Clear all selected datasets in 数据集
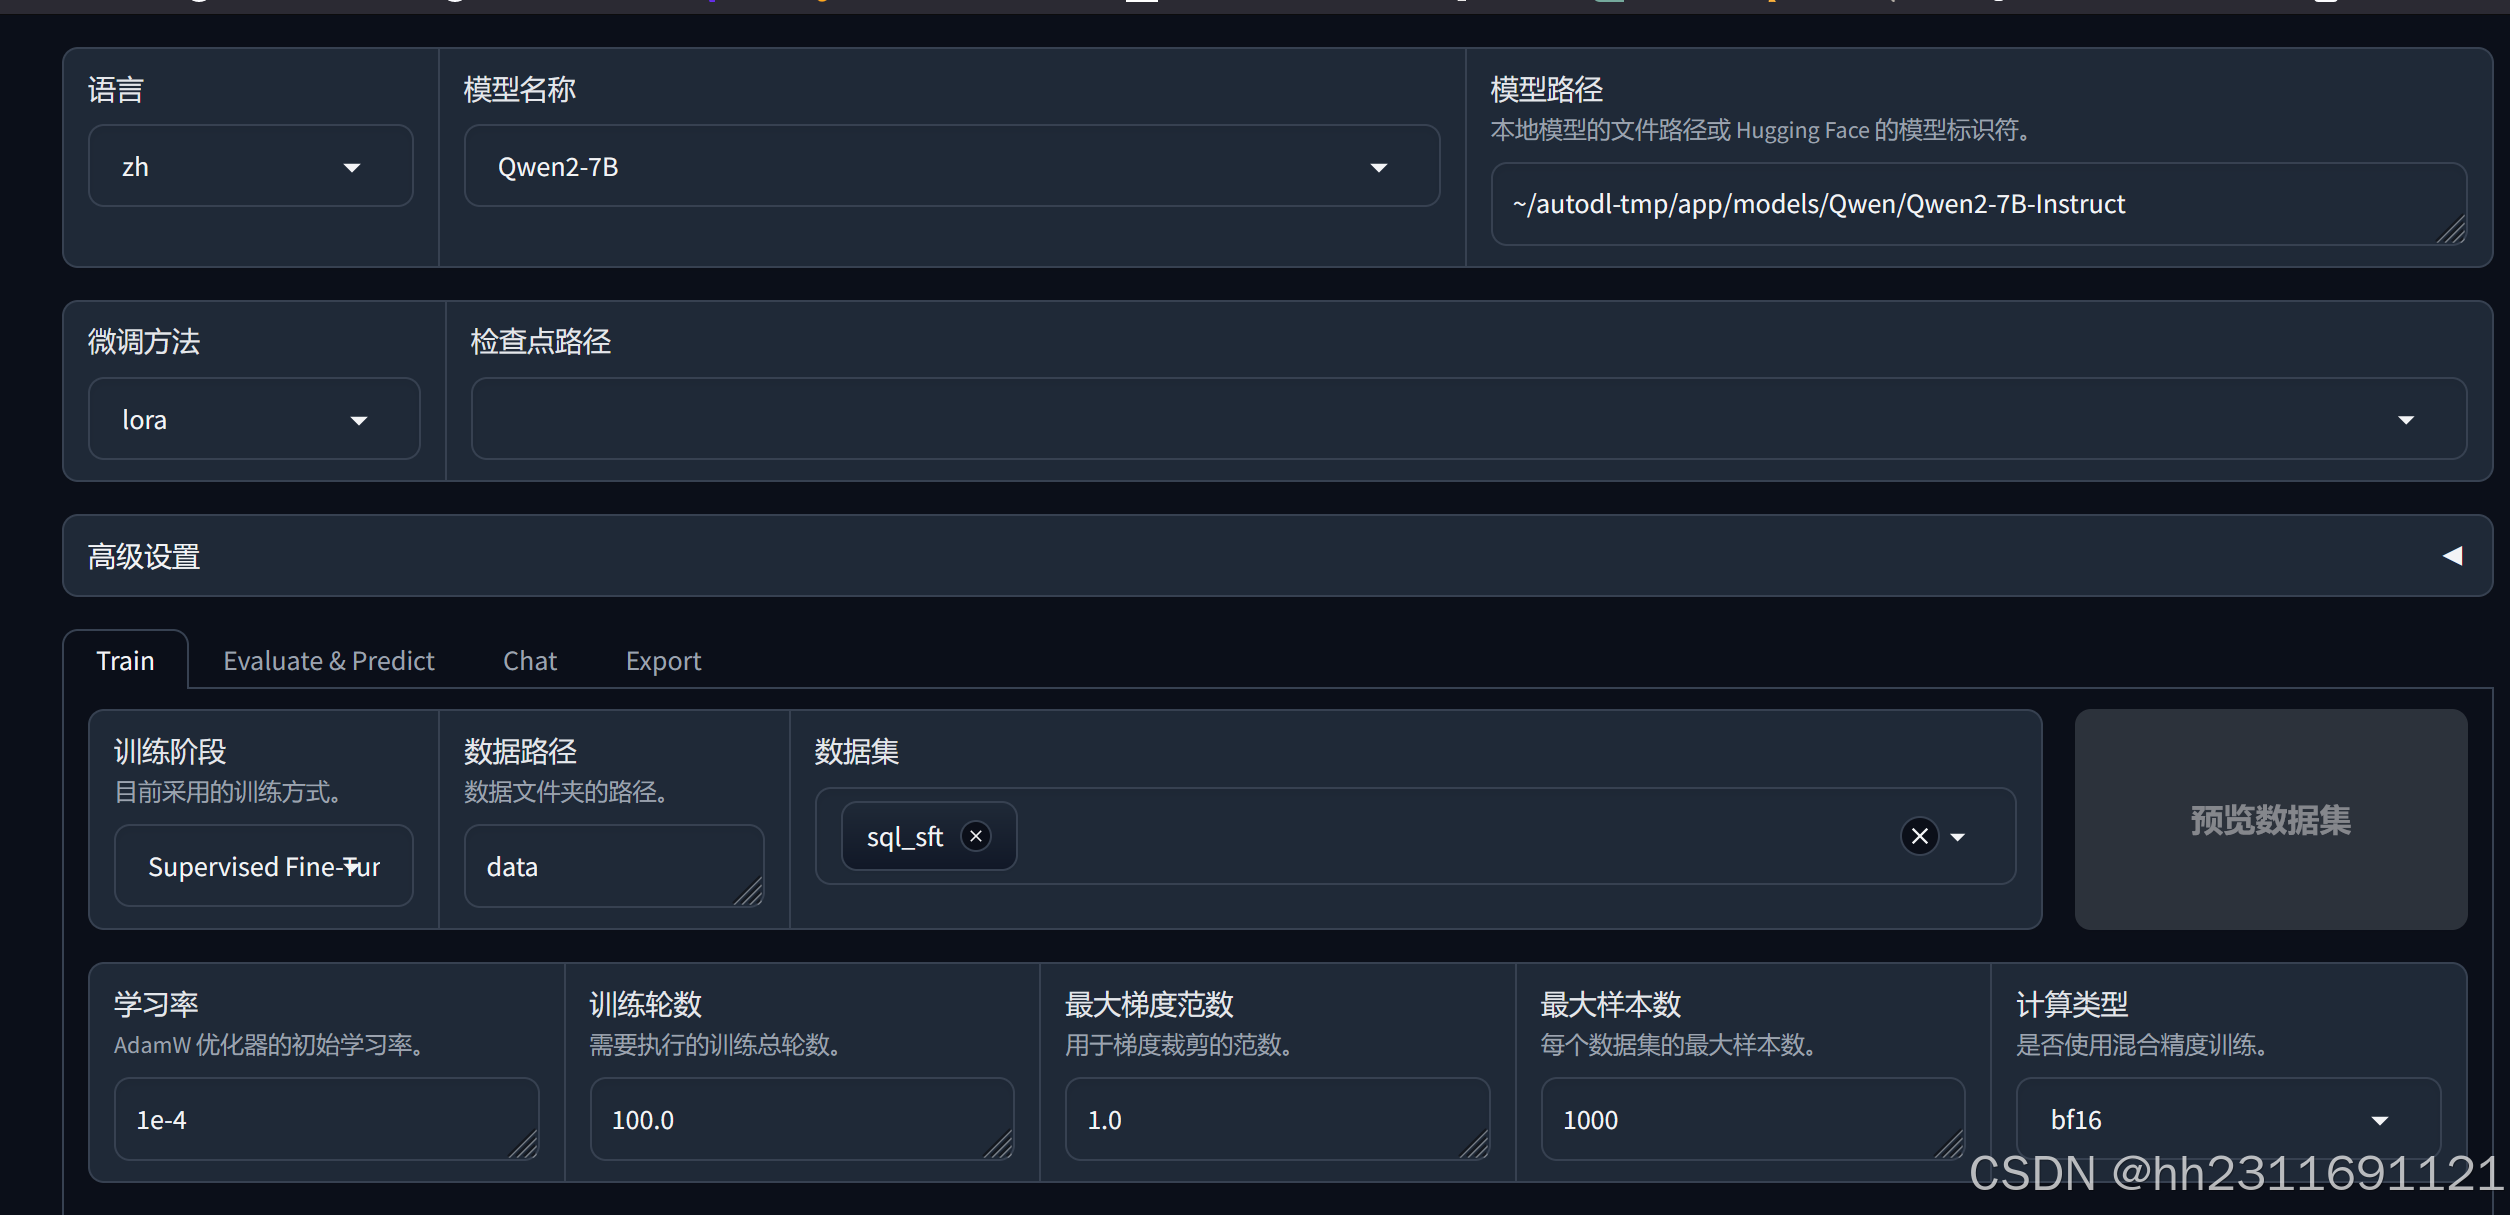The image size is (2510, 1215). [1919, 836]
